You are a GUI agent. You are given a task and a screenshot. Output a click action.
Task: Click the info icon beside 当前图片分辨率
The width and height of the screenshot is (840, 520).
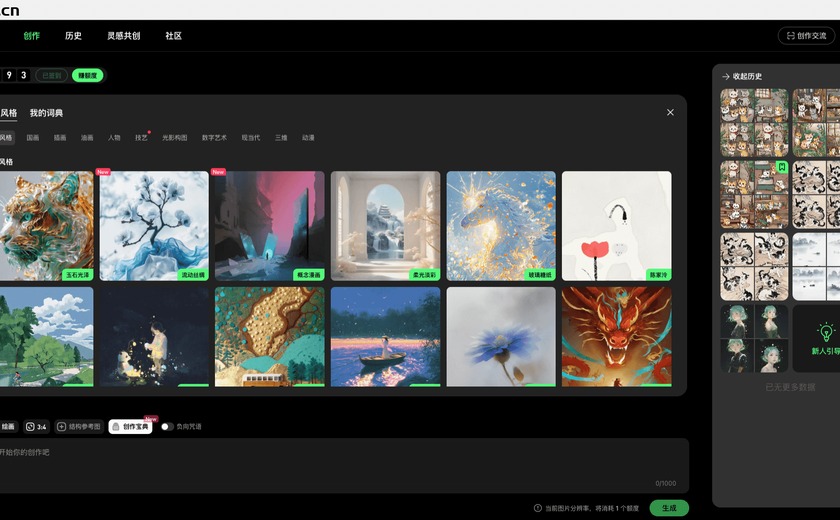pos(537,508)
